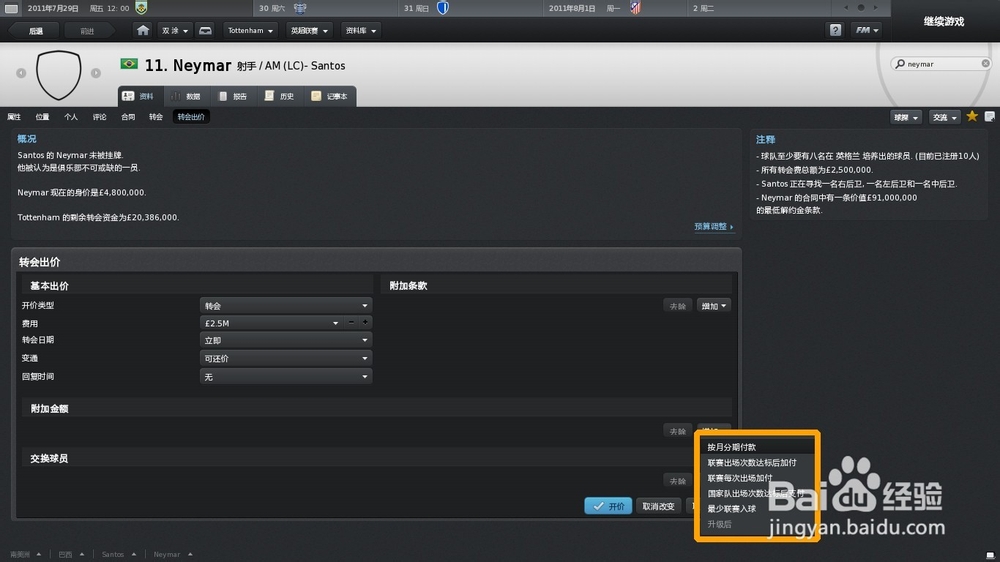Click the 继续游戏 continue game button
This screenshot has width=1000, height=562.
coord(944,21)
